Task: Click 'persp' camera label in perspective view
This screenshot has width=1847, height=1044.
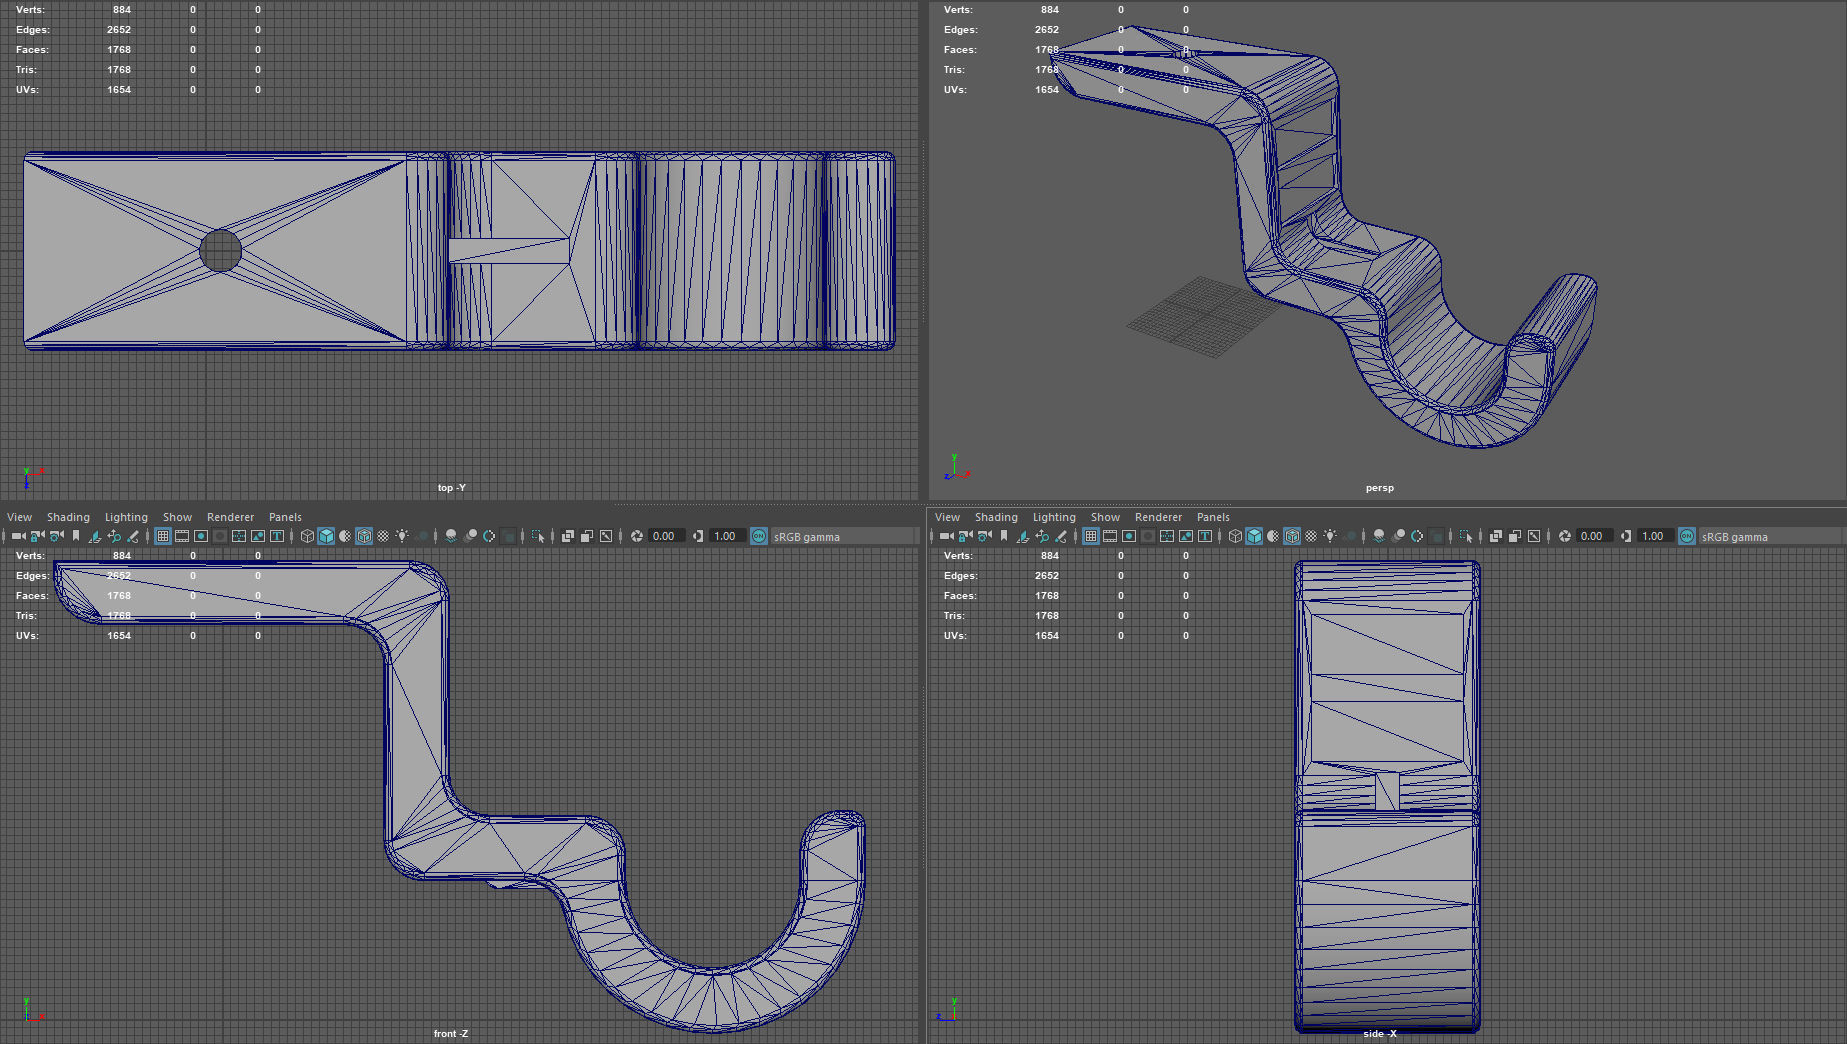Action: coord(1379,488)
